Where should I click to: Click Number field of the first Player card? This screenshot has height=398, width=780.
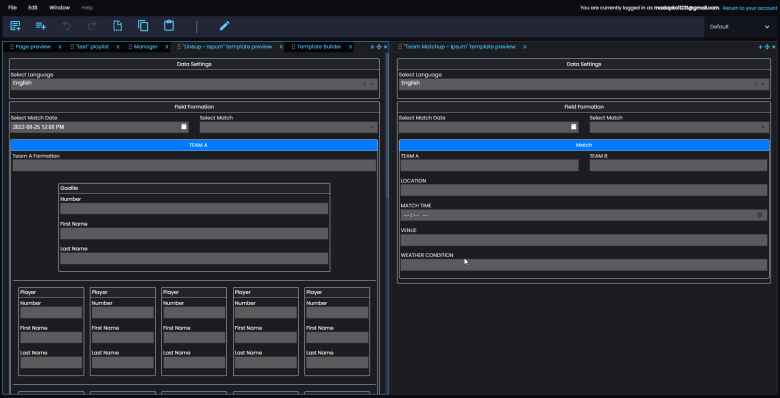[51, 312]
